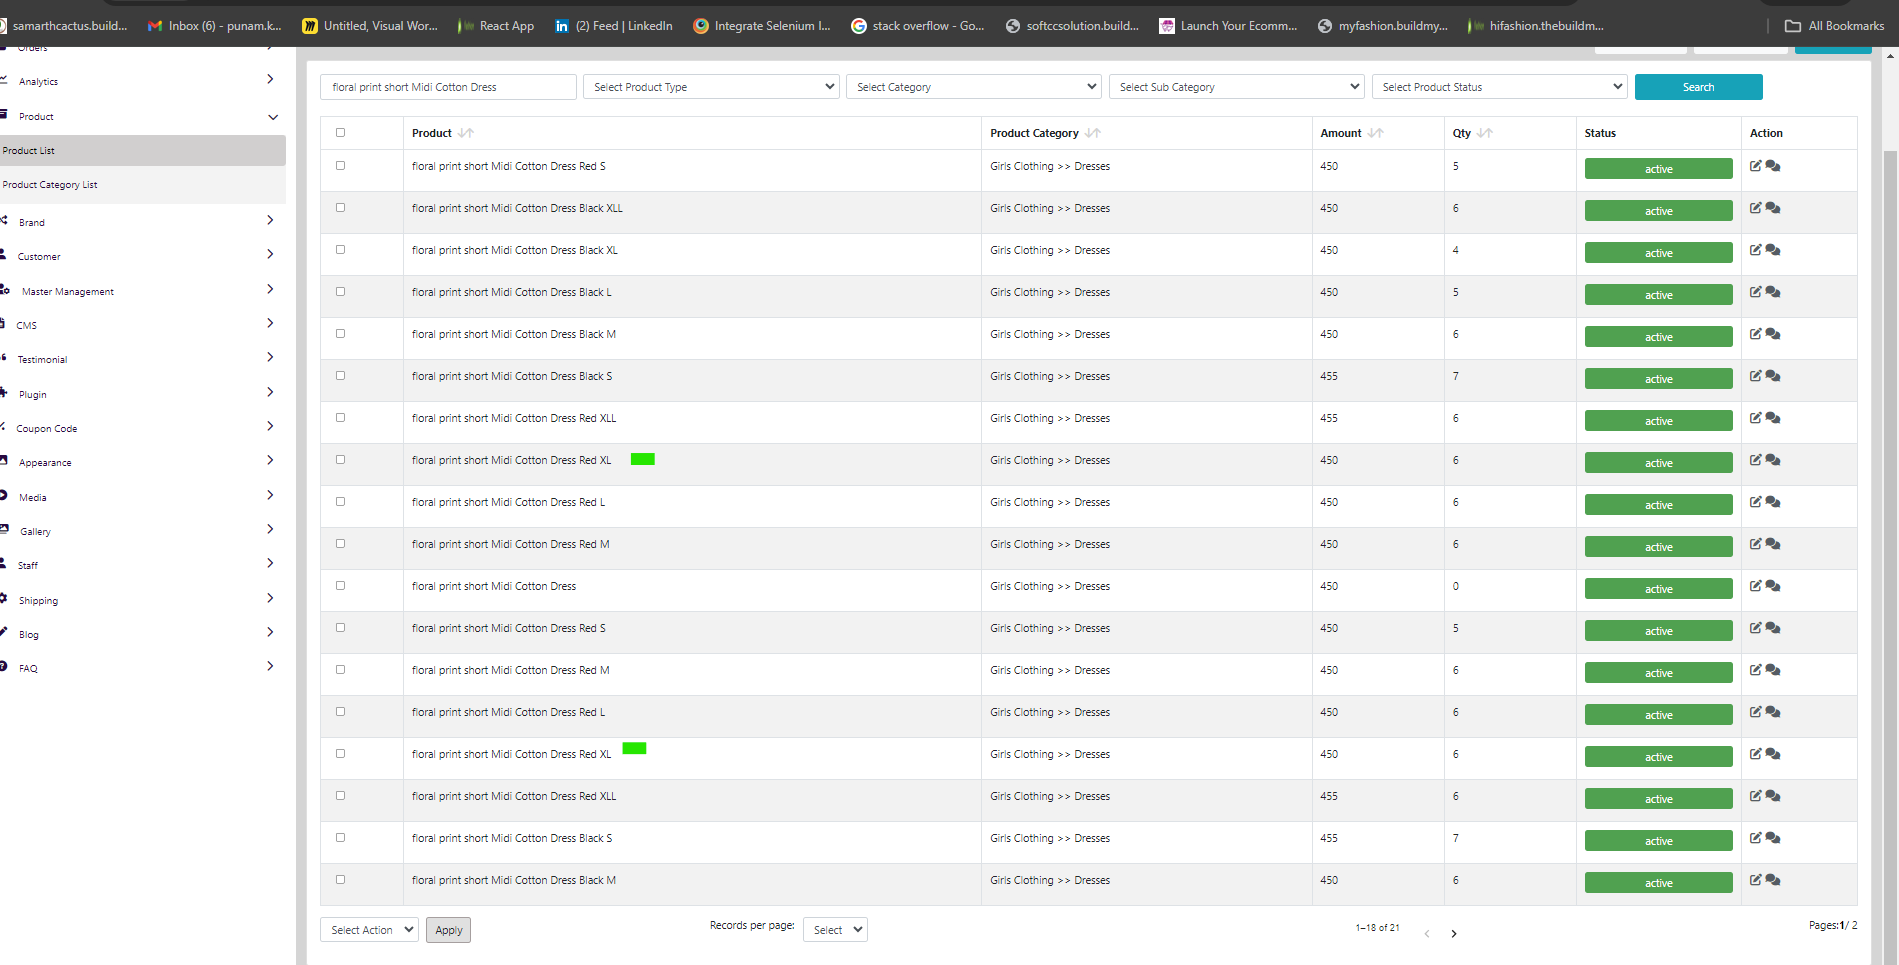Open All Bookmarks folder
The width and height of the screenshot is (1899, 965).
tap(1835, 26)
